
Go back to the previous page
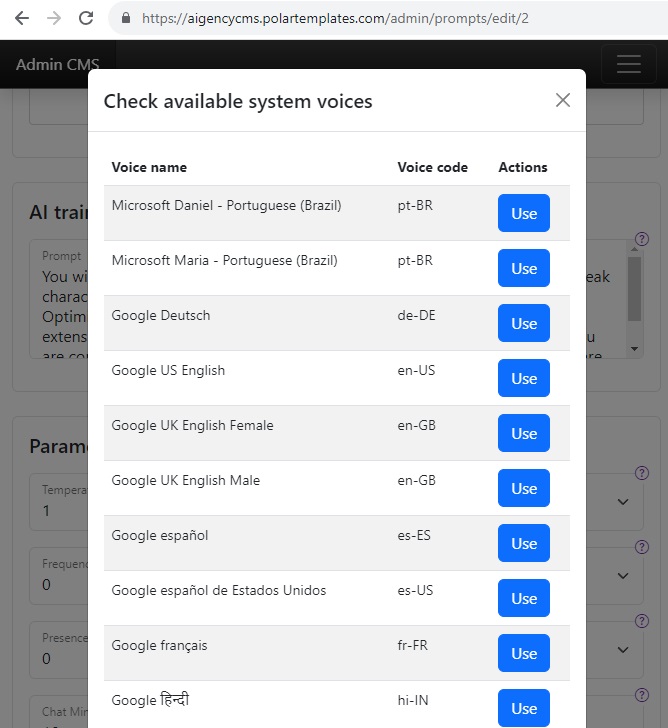coord(22,18)
